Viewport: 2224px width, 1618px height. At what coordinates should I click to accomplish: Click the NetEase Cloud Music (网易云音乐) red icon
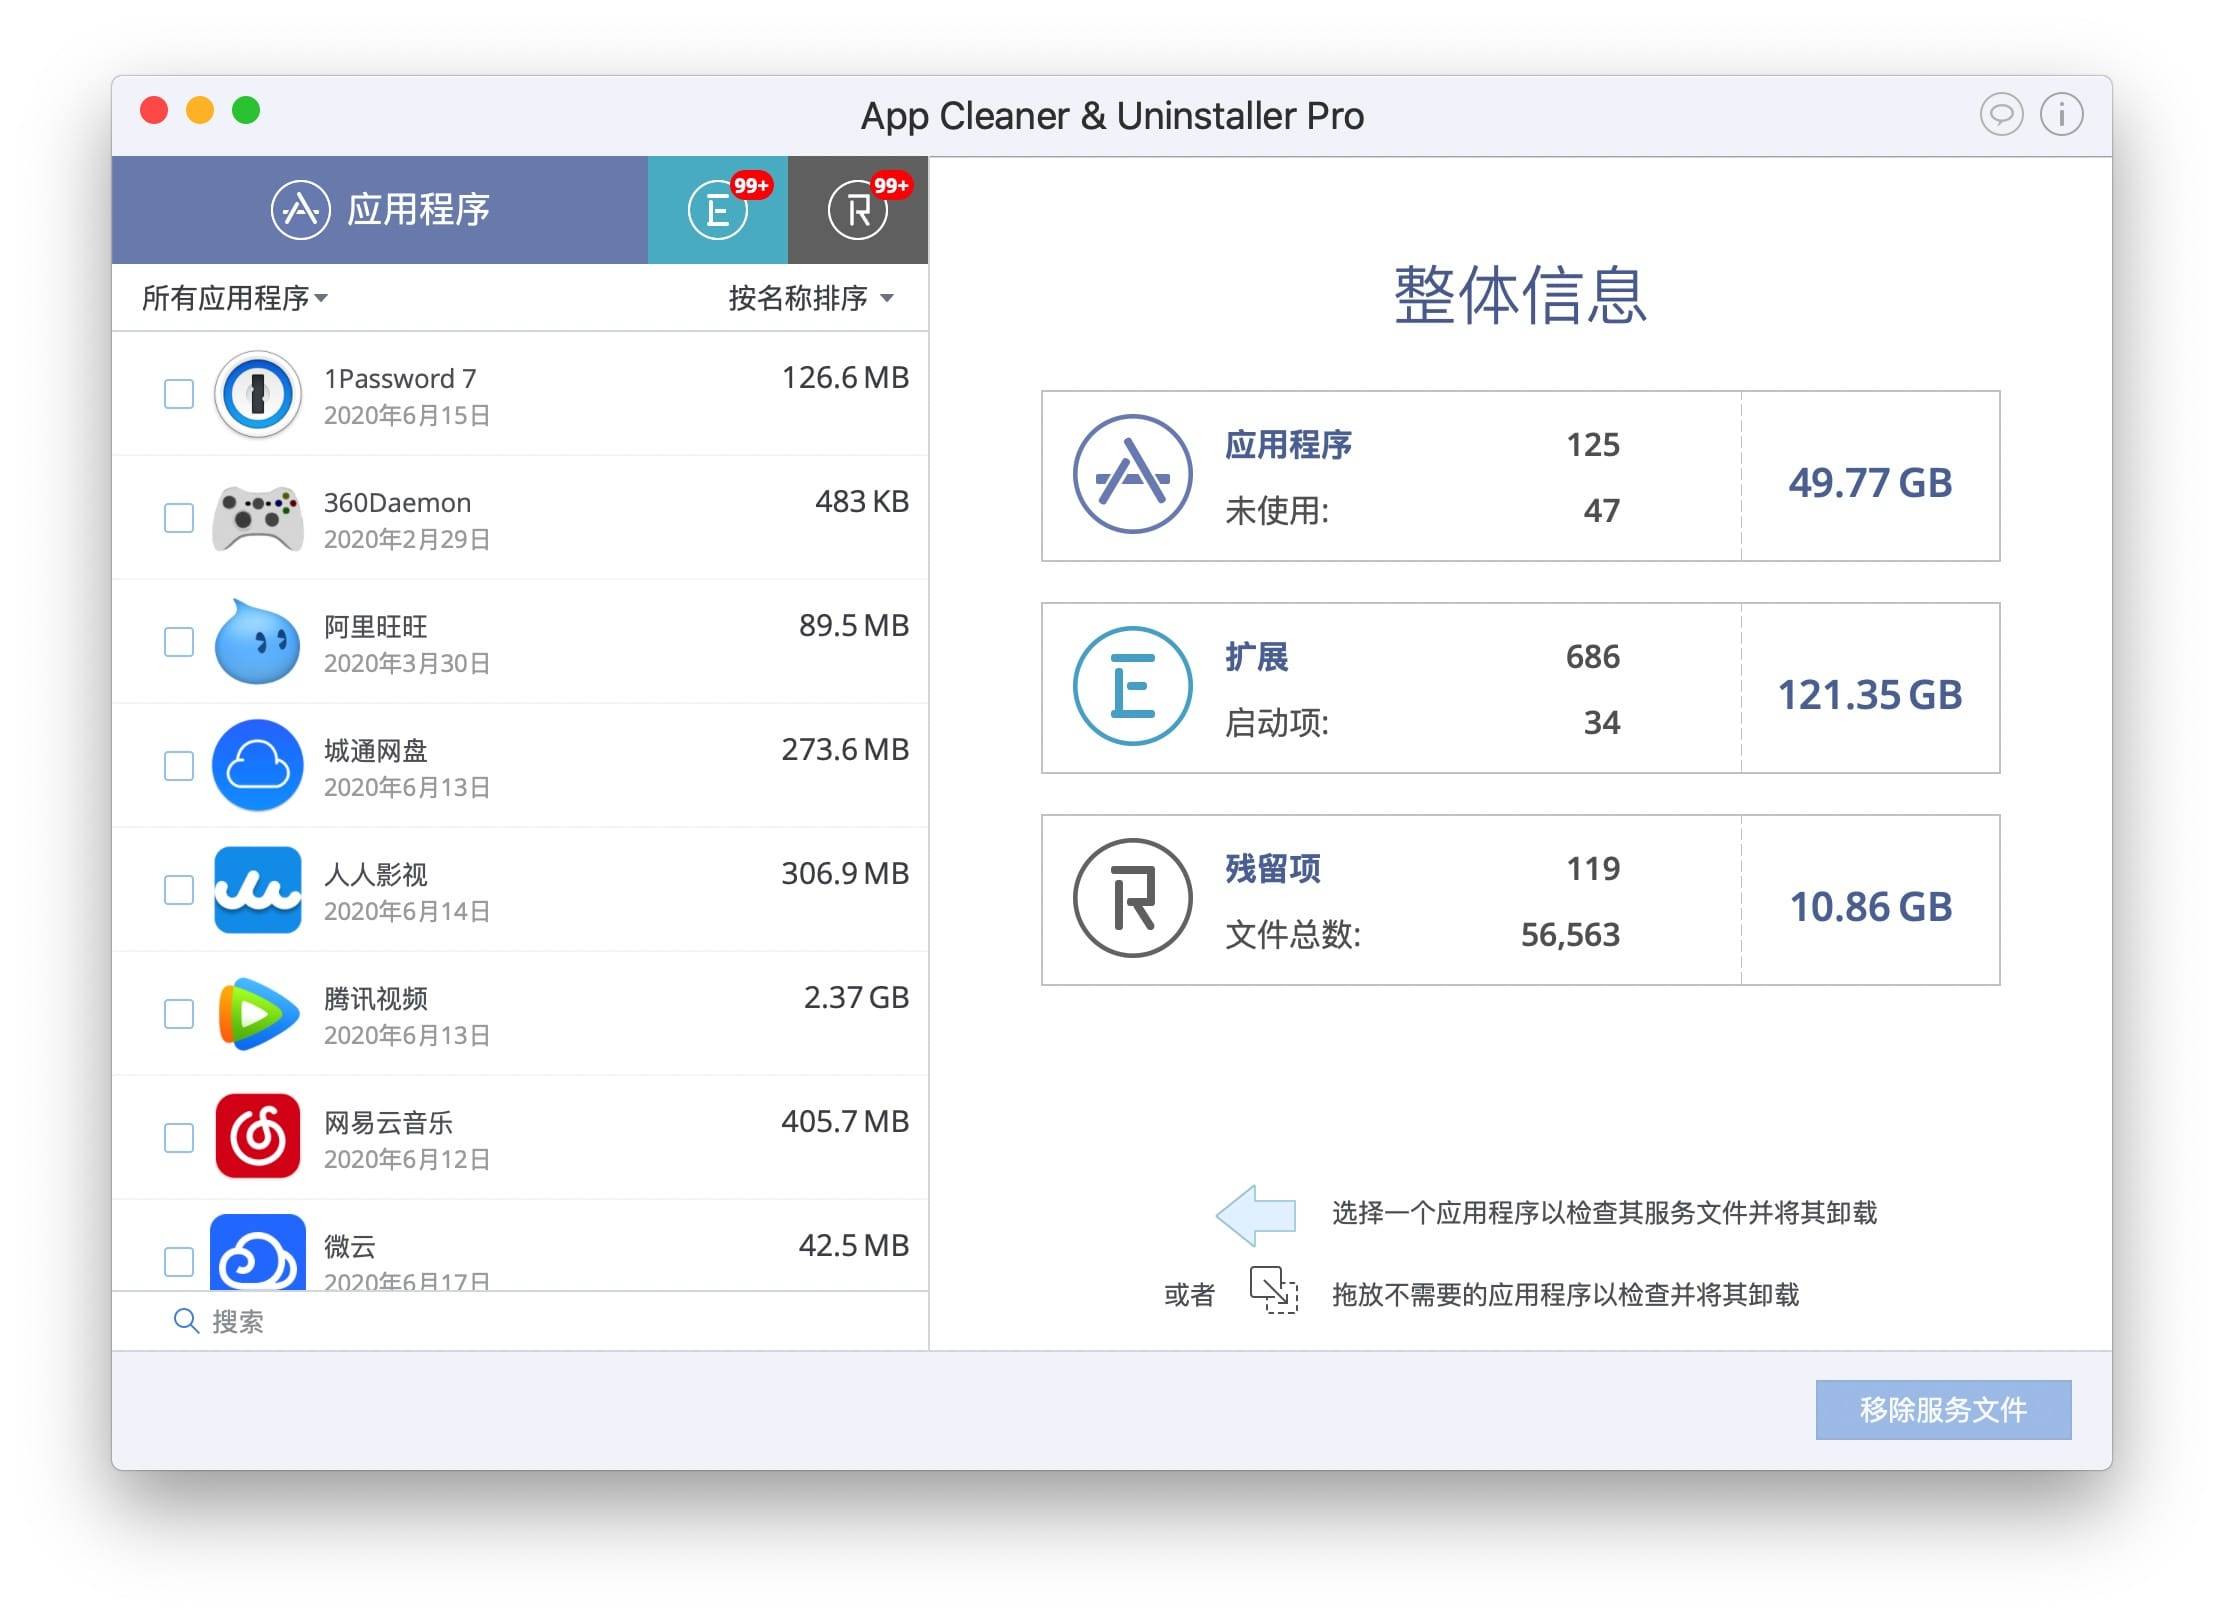257,1137
